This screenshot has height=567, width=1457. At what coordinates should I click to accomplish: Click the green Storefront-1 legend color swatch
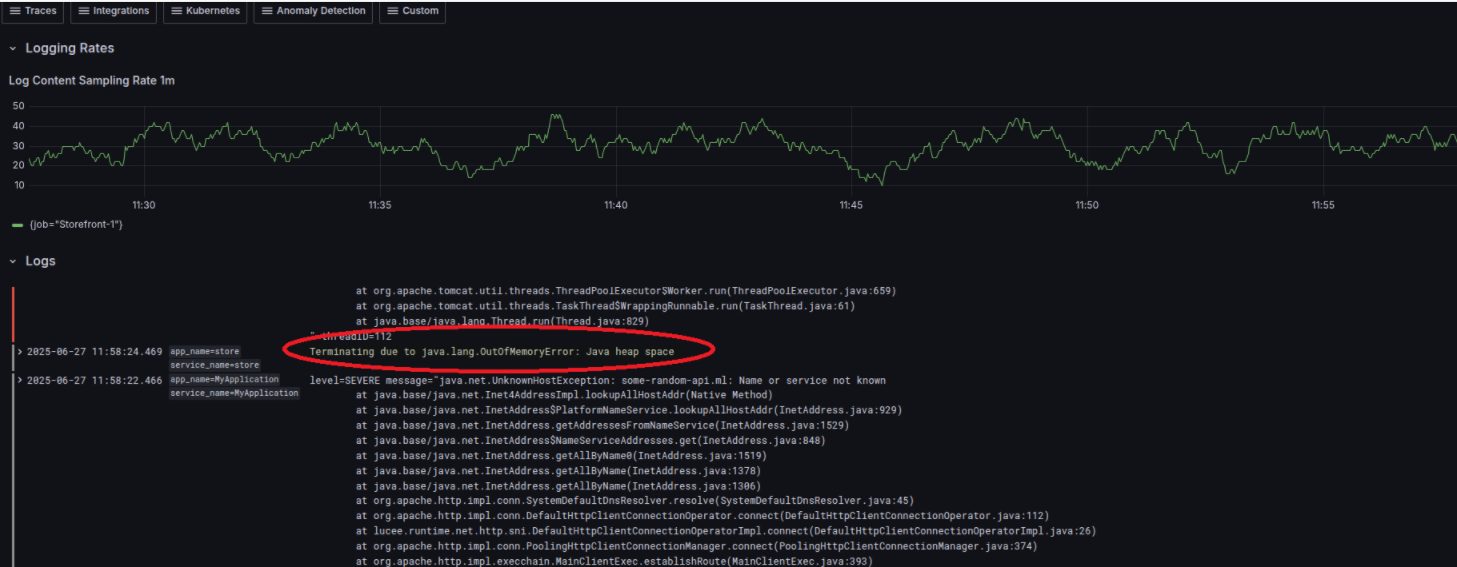tap(17, 225)
